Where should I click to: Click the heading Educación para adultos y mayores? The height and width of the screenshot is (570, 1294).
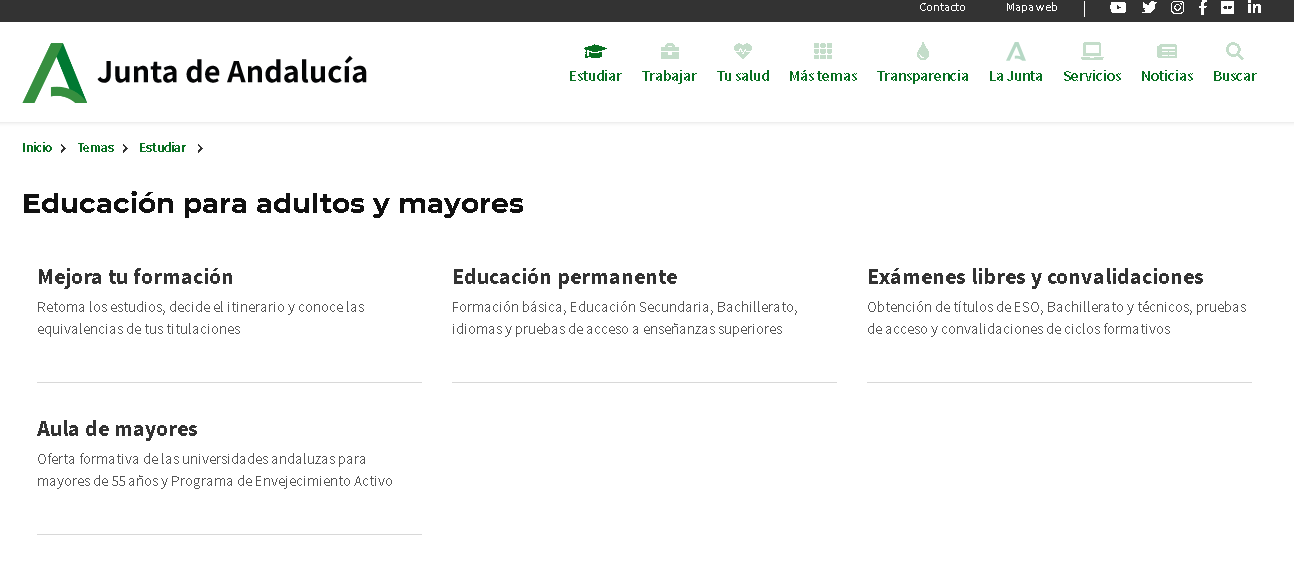point(273,204)
